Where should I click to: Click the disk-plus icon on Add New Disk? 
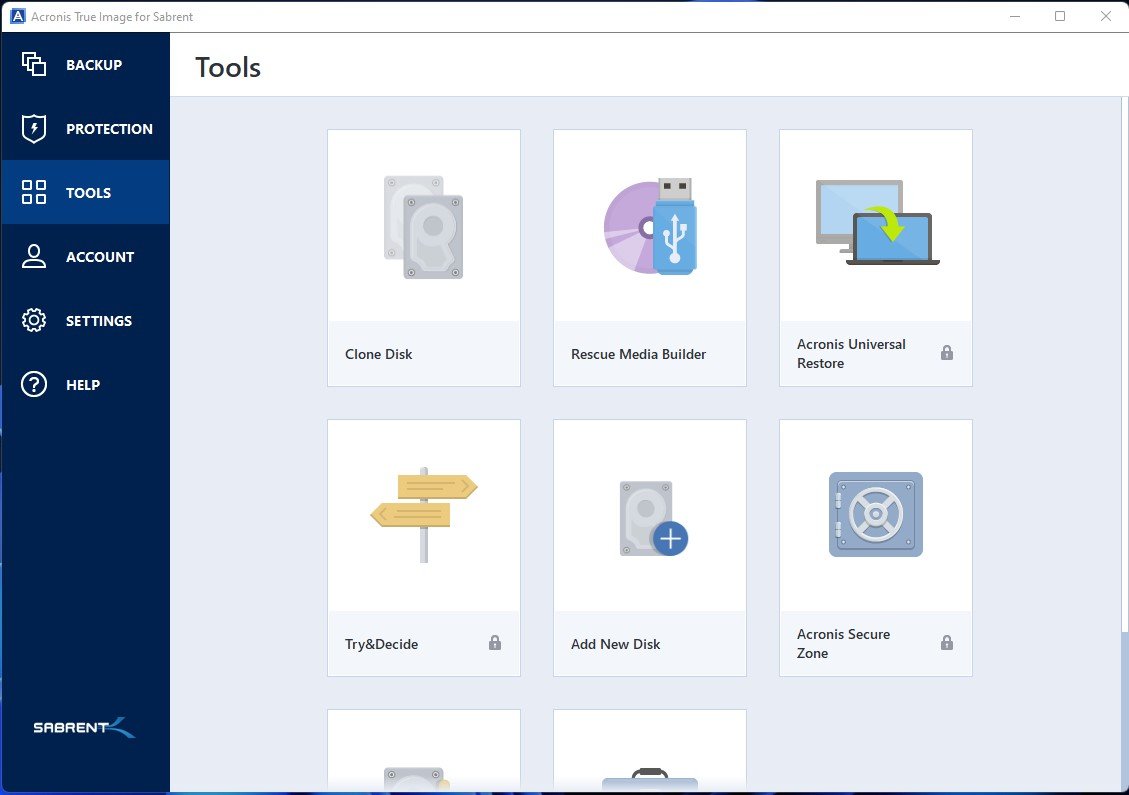[x=649, y=515]
